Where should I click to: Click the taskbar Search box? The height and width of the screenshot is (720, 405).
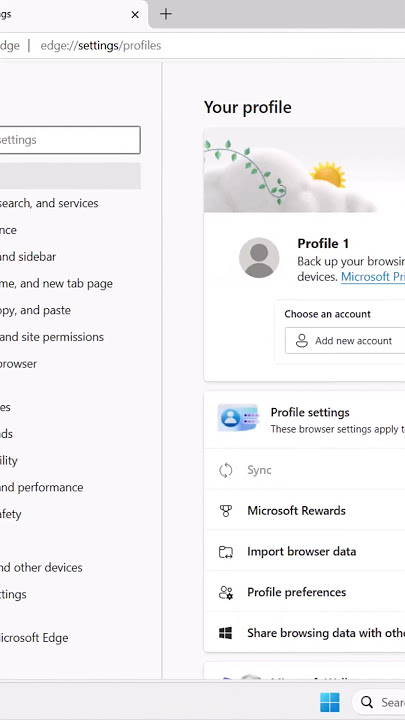(379, 703)
